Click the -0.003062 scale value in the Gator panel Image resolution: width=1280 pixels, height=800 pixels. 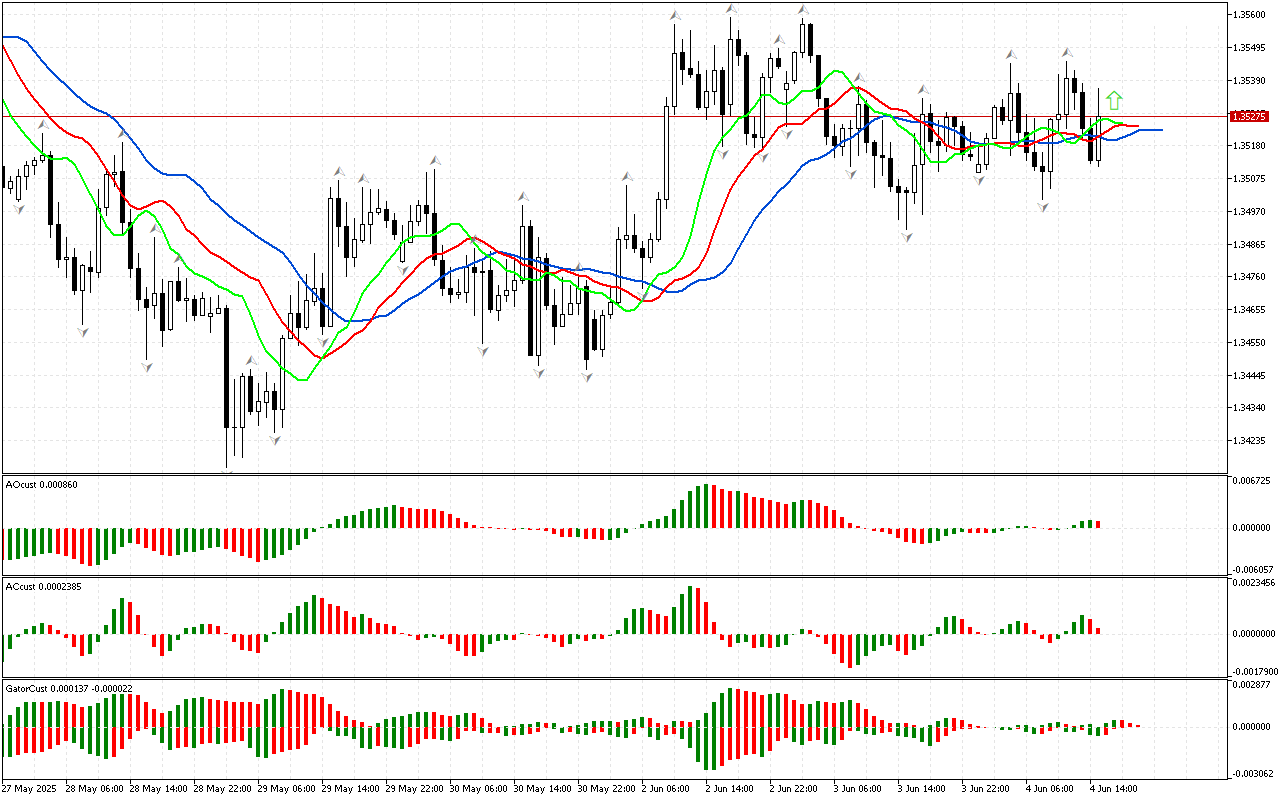pyautogui.click(x=1254, y=773)
